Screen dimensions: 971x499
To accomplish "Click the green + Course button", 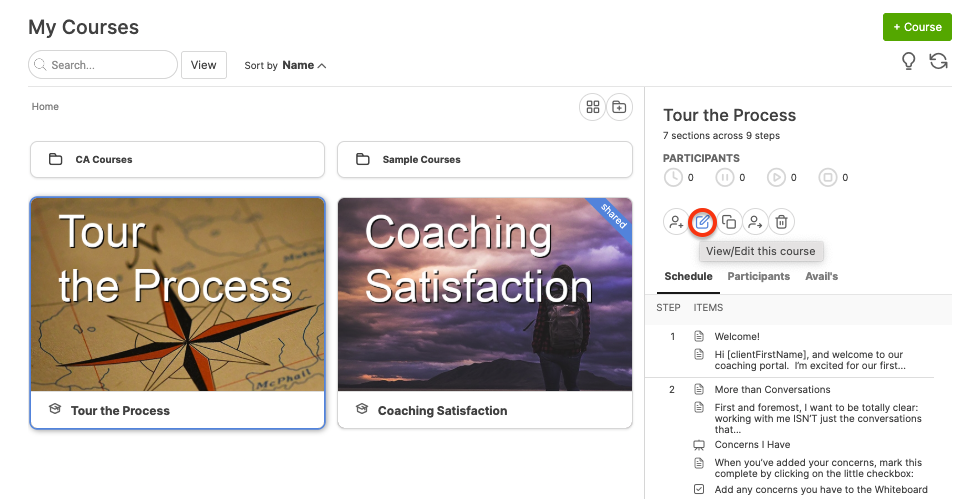I will (x=916, y=27).
